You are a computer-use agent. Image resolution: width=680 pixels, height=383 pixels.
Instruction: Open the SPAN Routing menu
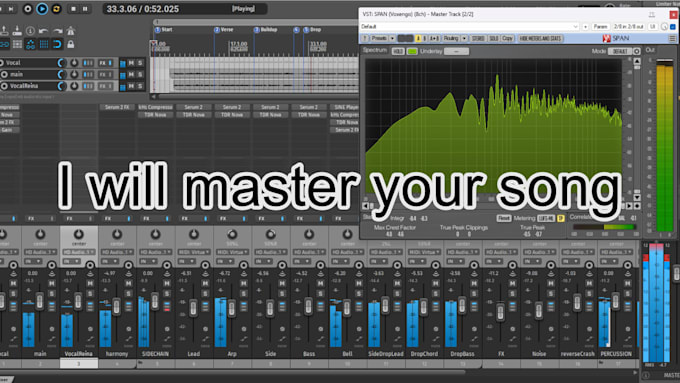point(451,39)
